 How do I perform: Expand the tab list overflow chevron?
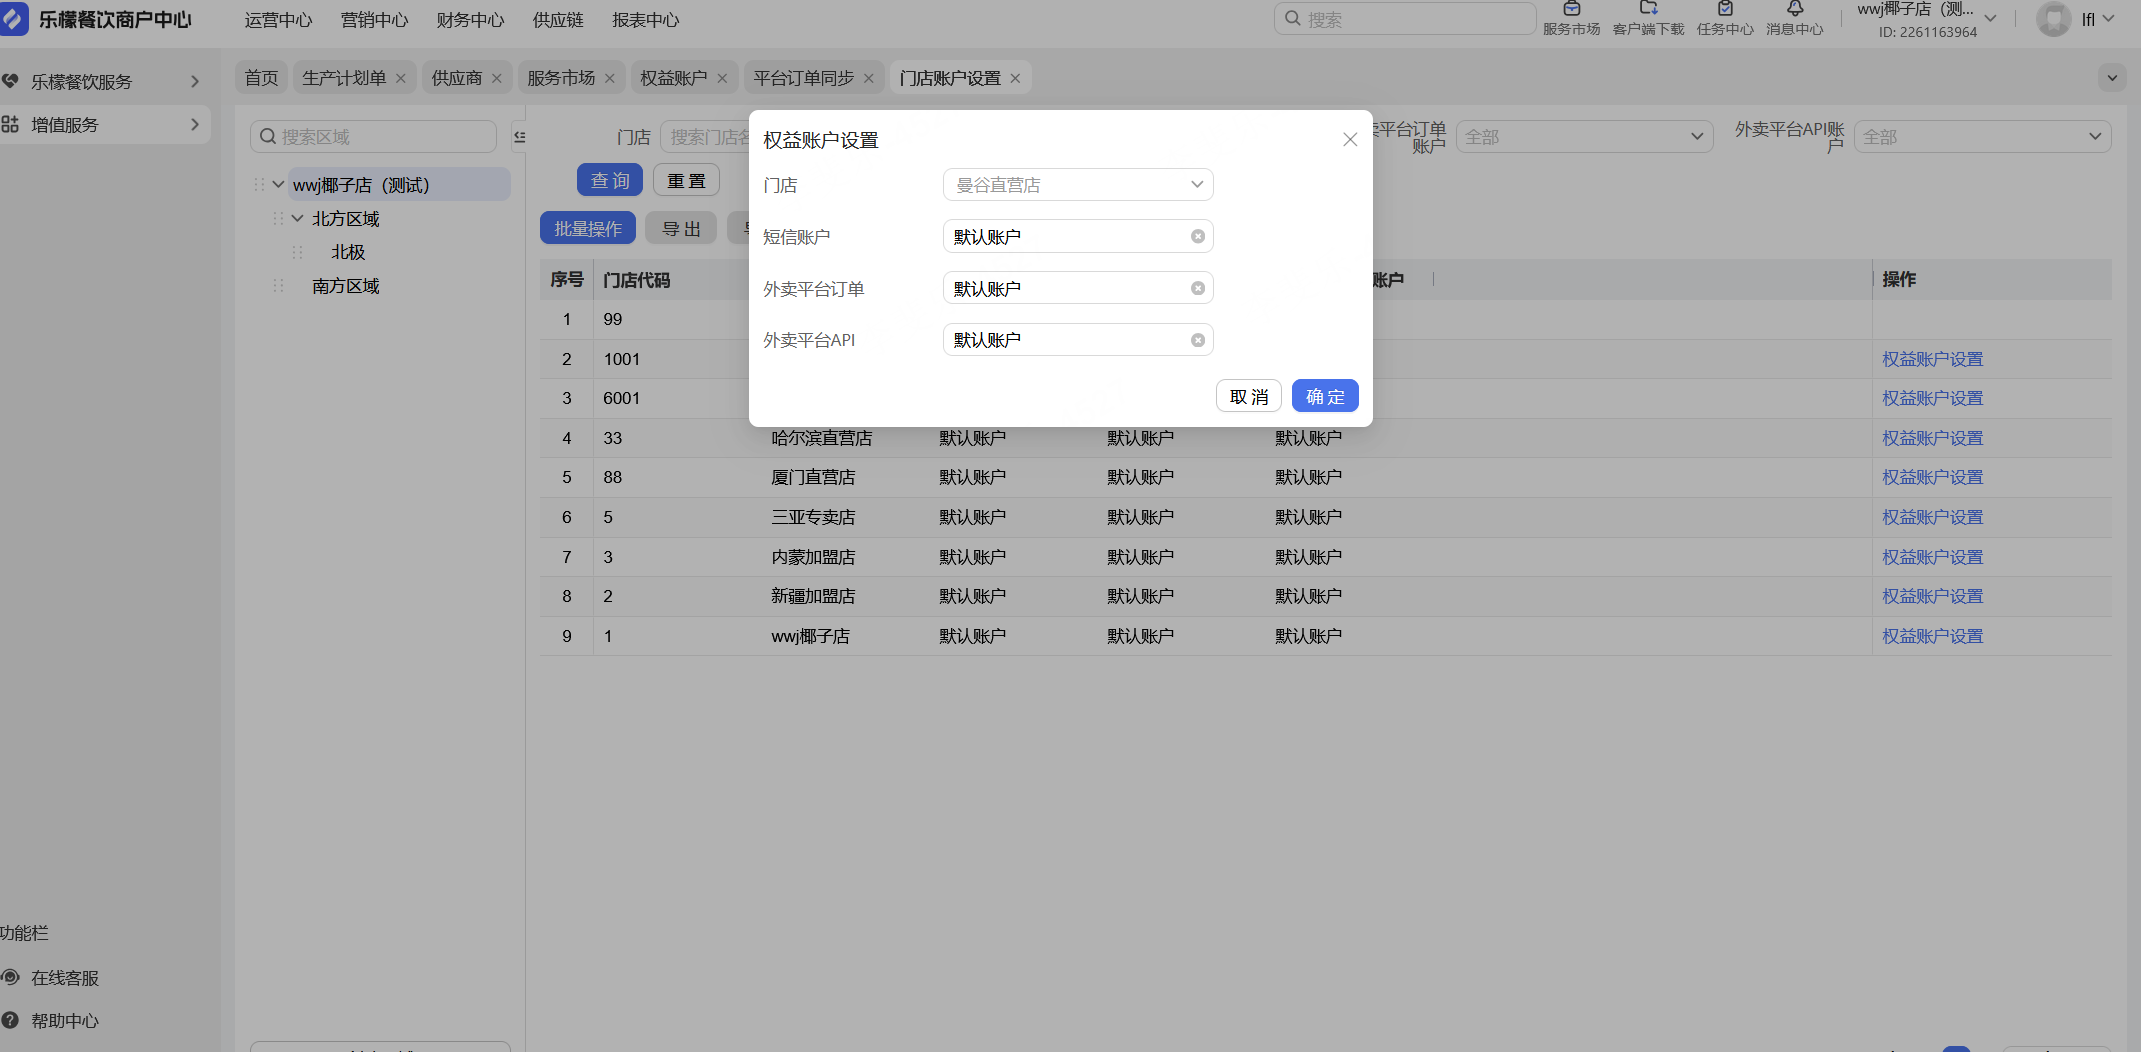(x=2112, y=78)
